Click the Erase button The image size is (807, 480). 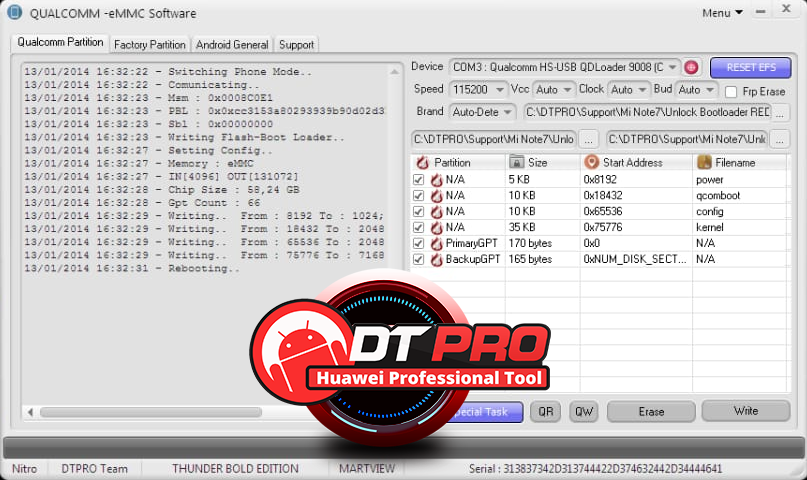tap(651, 412)
